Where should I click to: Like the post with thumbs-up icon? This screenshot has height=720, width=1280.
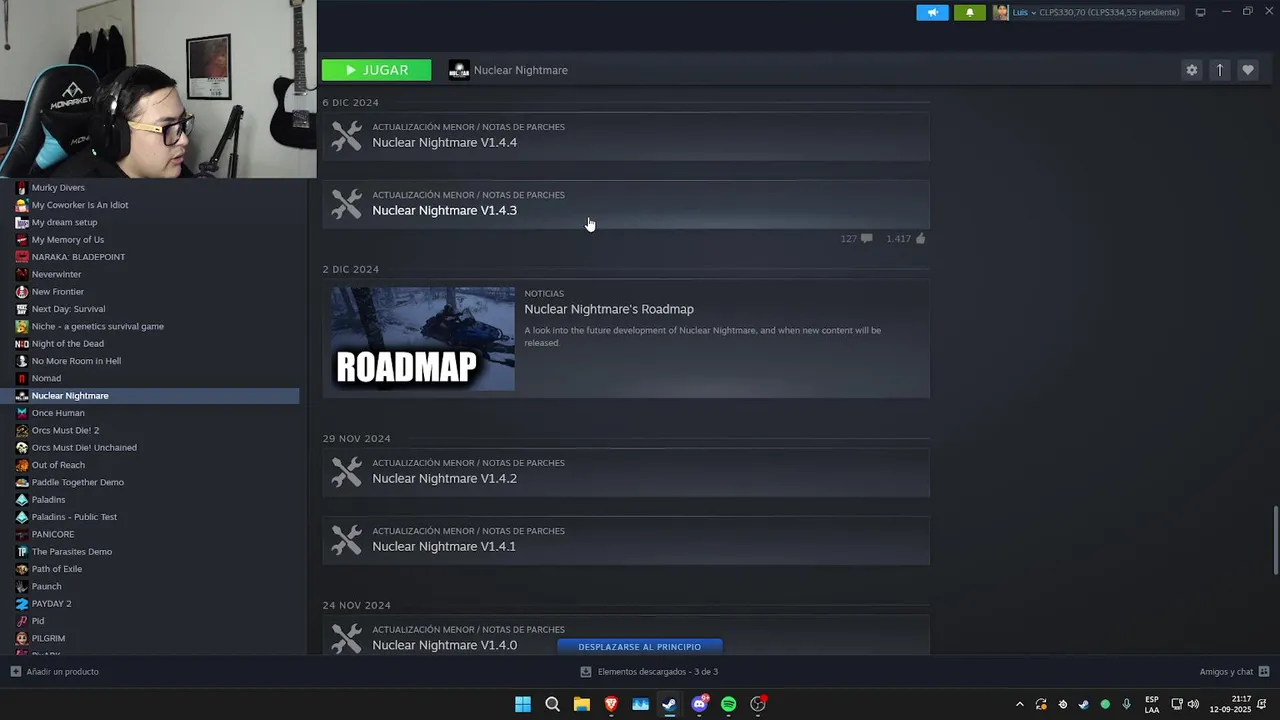point(920,238)
